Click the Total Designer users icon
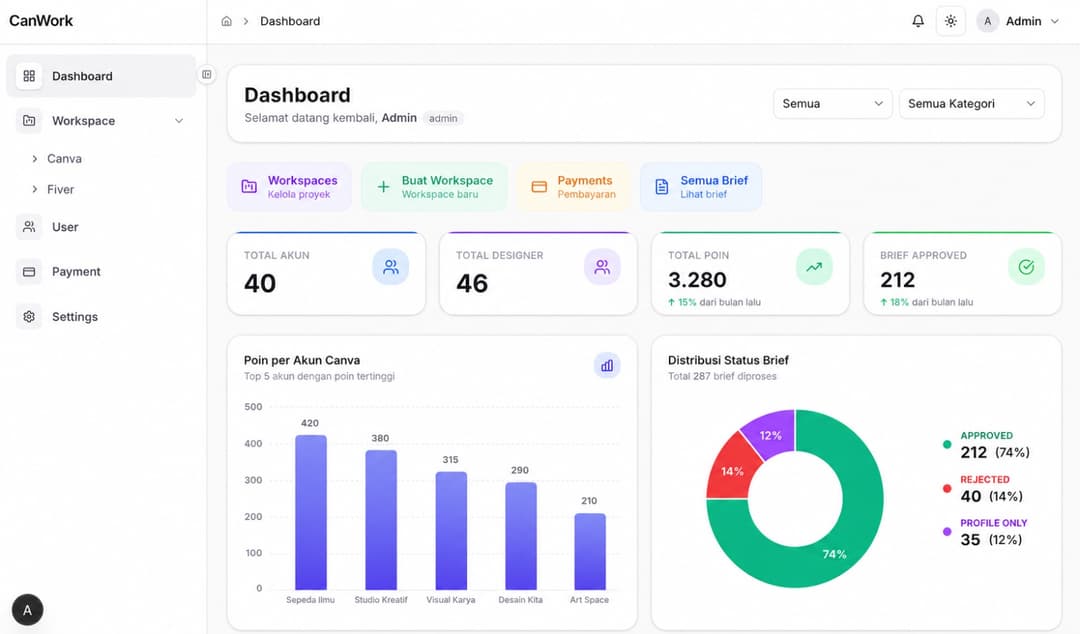The height and width of the screenshot is (634, 1080). (602, 267)
